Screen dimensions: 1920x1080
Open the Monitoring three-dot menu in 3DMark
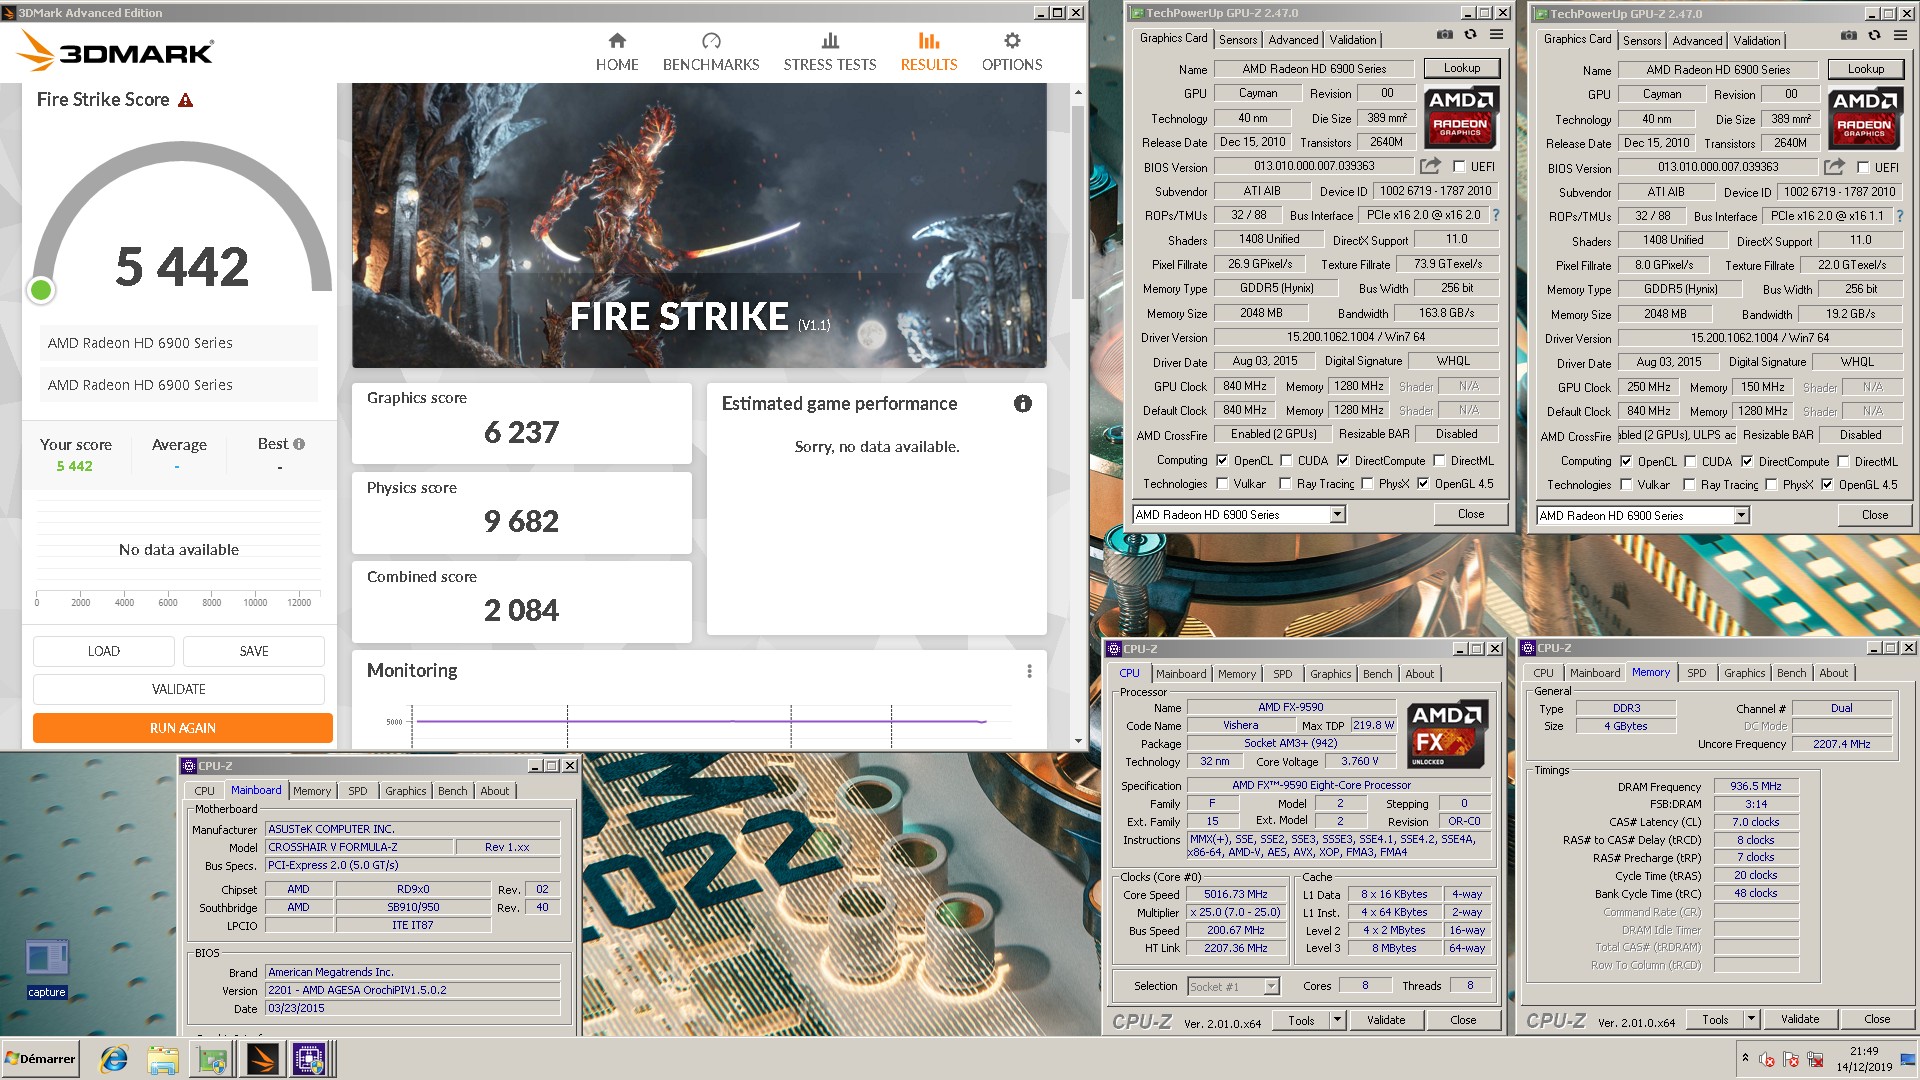click(1029, 671)
